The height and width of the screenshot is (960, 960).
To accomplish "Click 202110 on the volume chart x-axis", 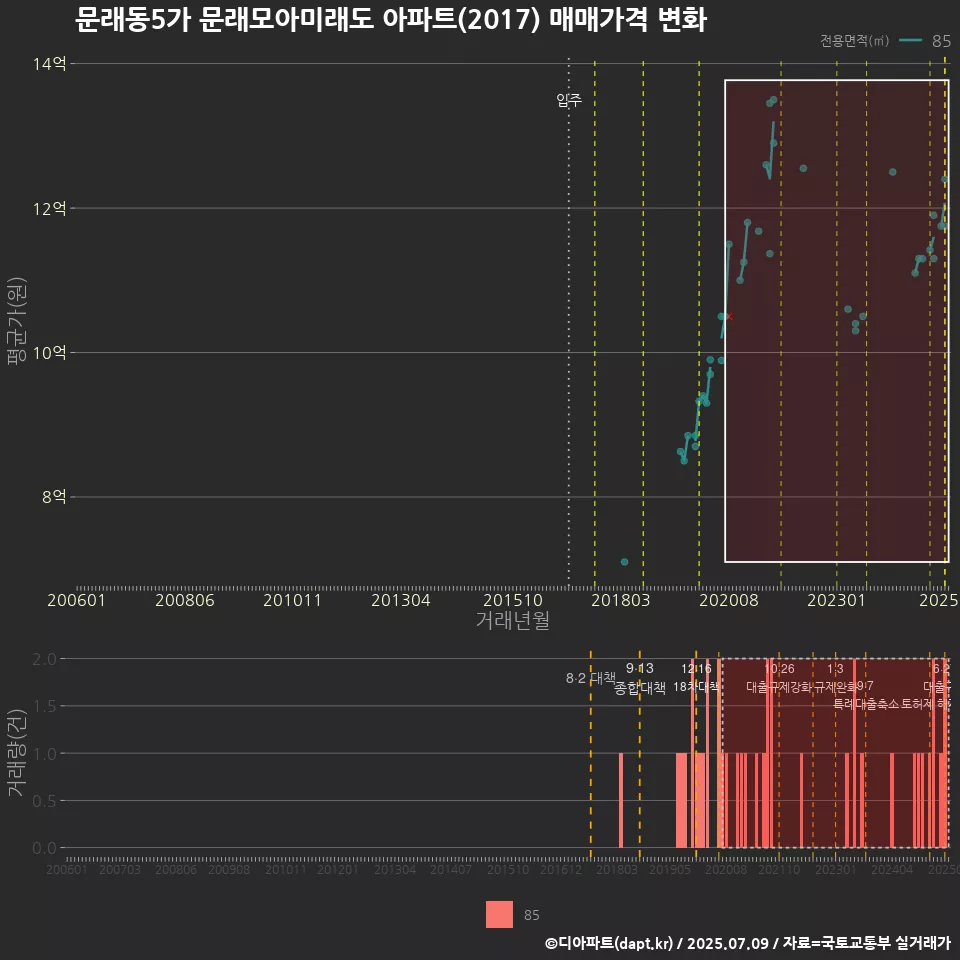I will pos(779,869).
